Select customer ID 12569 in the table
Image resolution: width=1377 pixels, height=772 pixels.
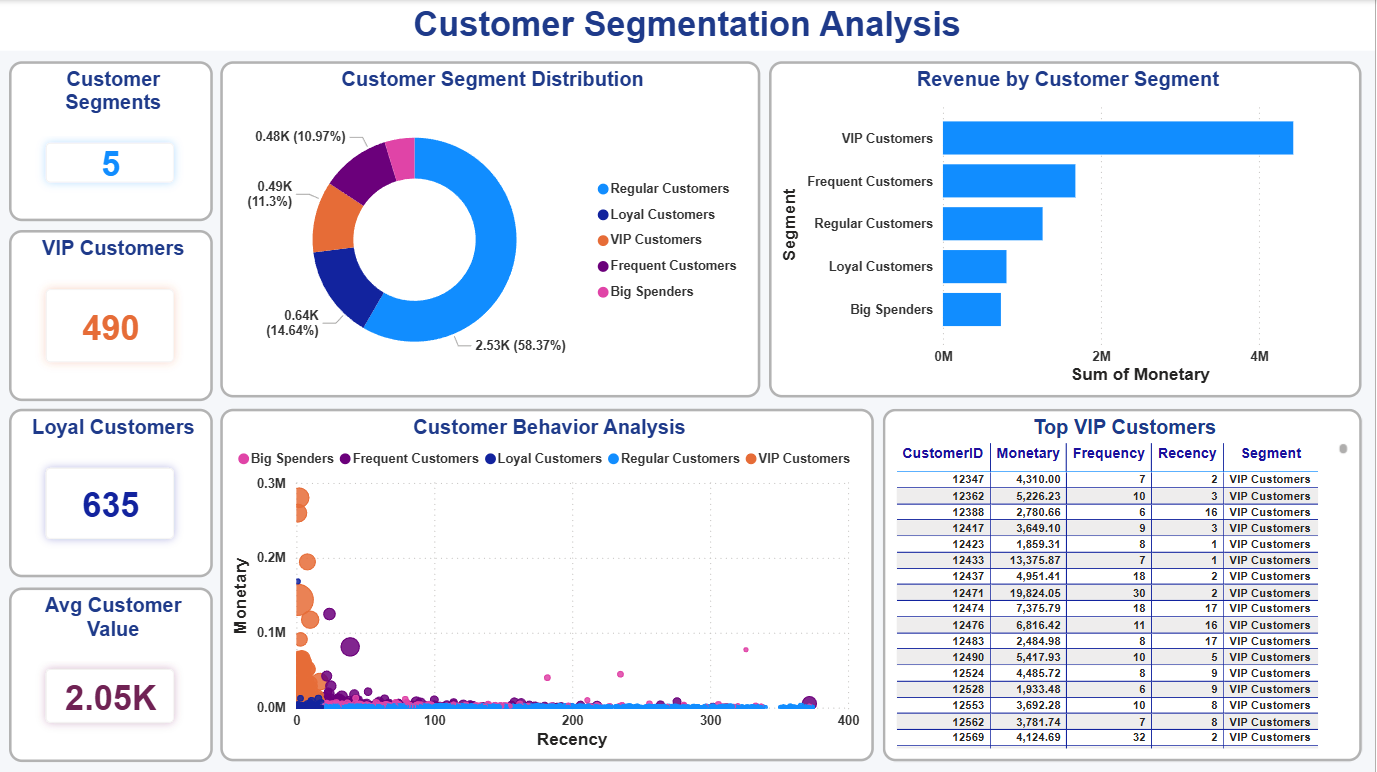pyautogui.click(x=968, y=738)
